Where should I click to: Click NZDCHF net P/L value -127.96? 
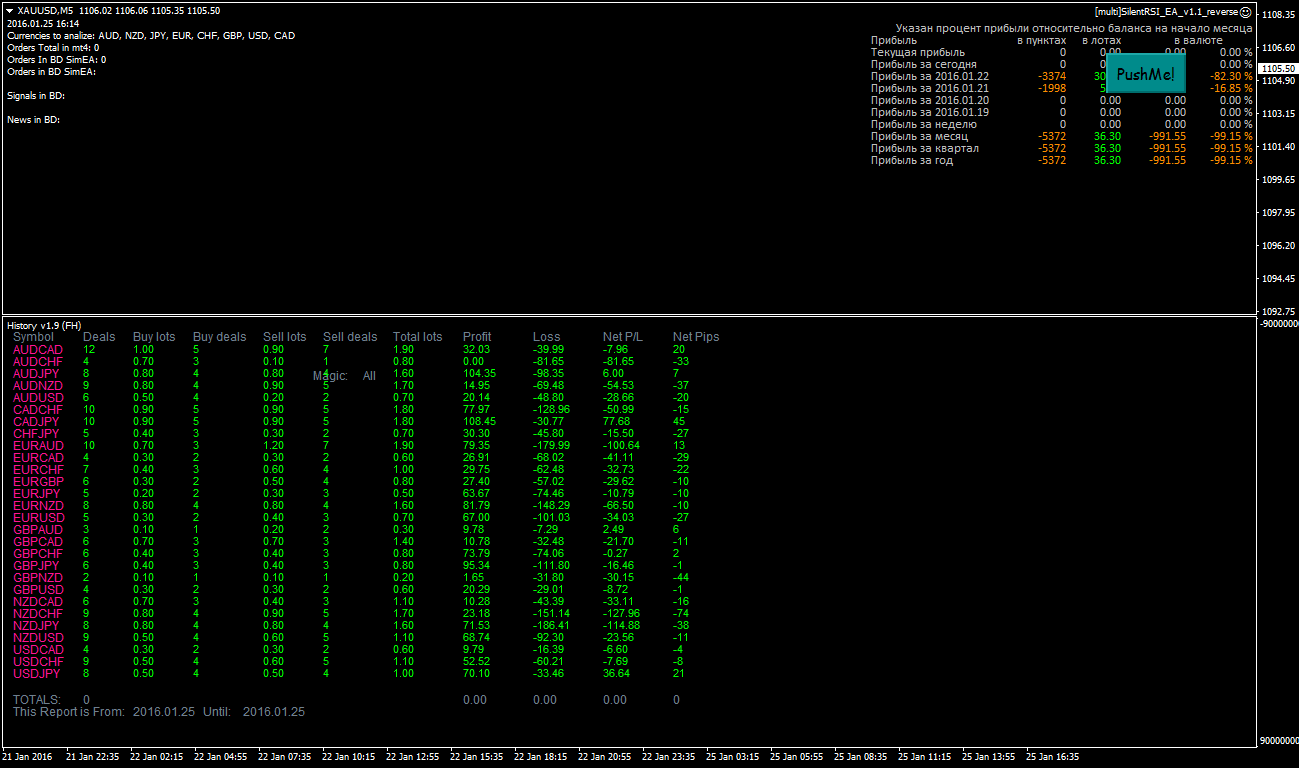point(622,613)
